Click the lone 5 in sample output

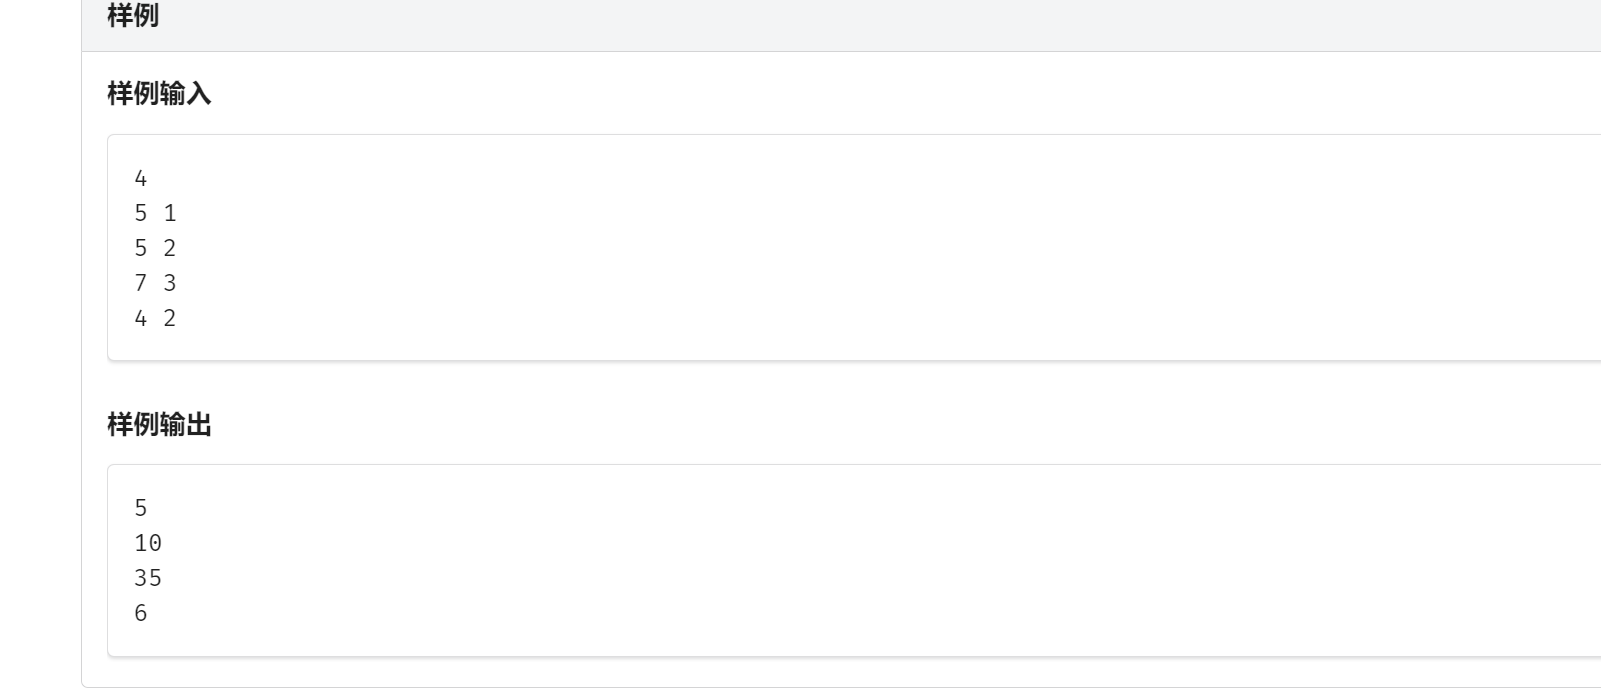(141, 508)
